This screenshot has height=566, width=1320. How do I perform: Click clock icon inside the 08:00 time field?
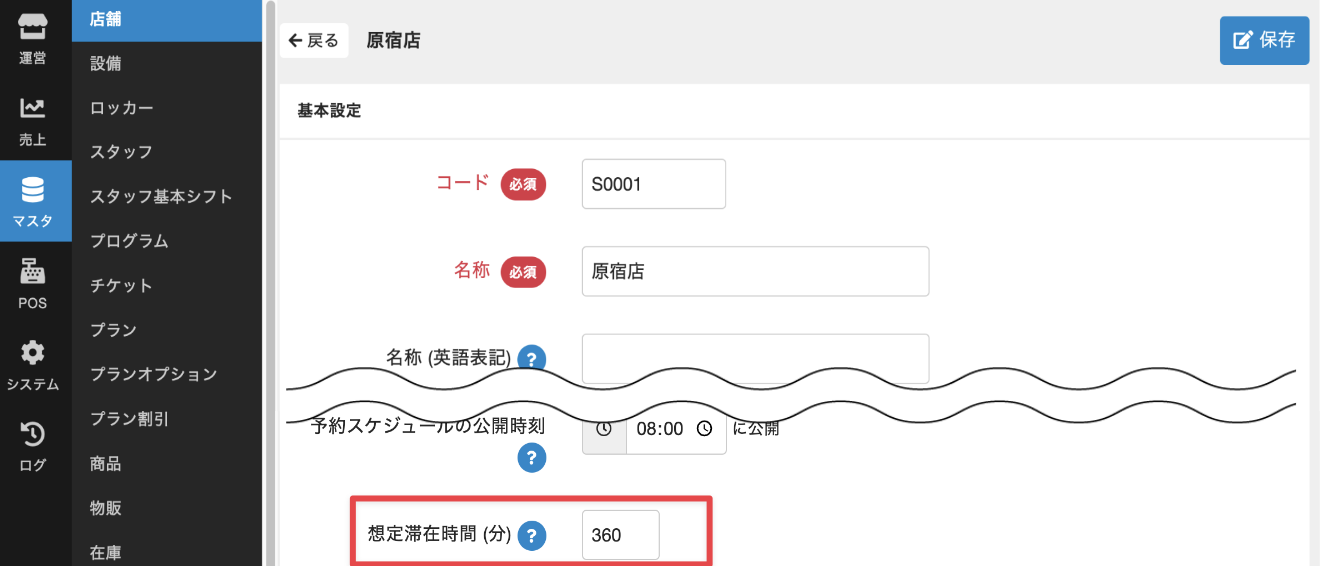pos(704,429)
